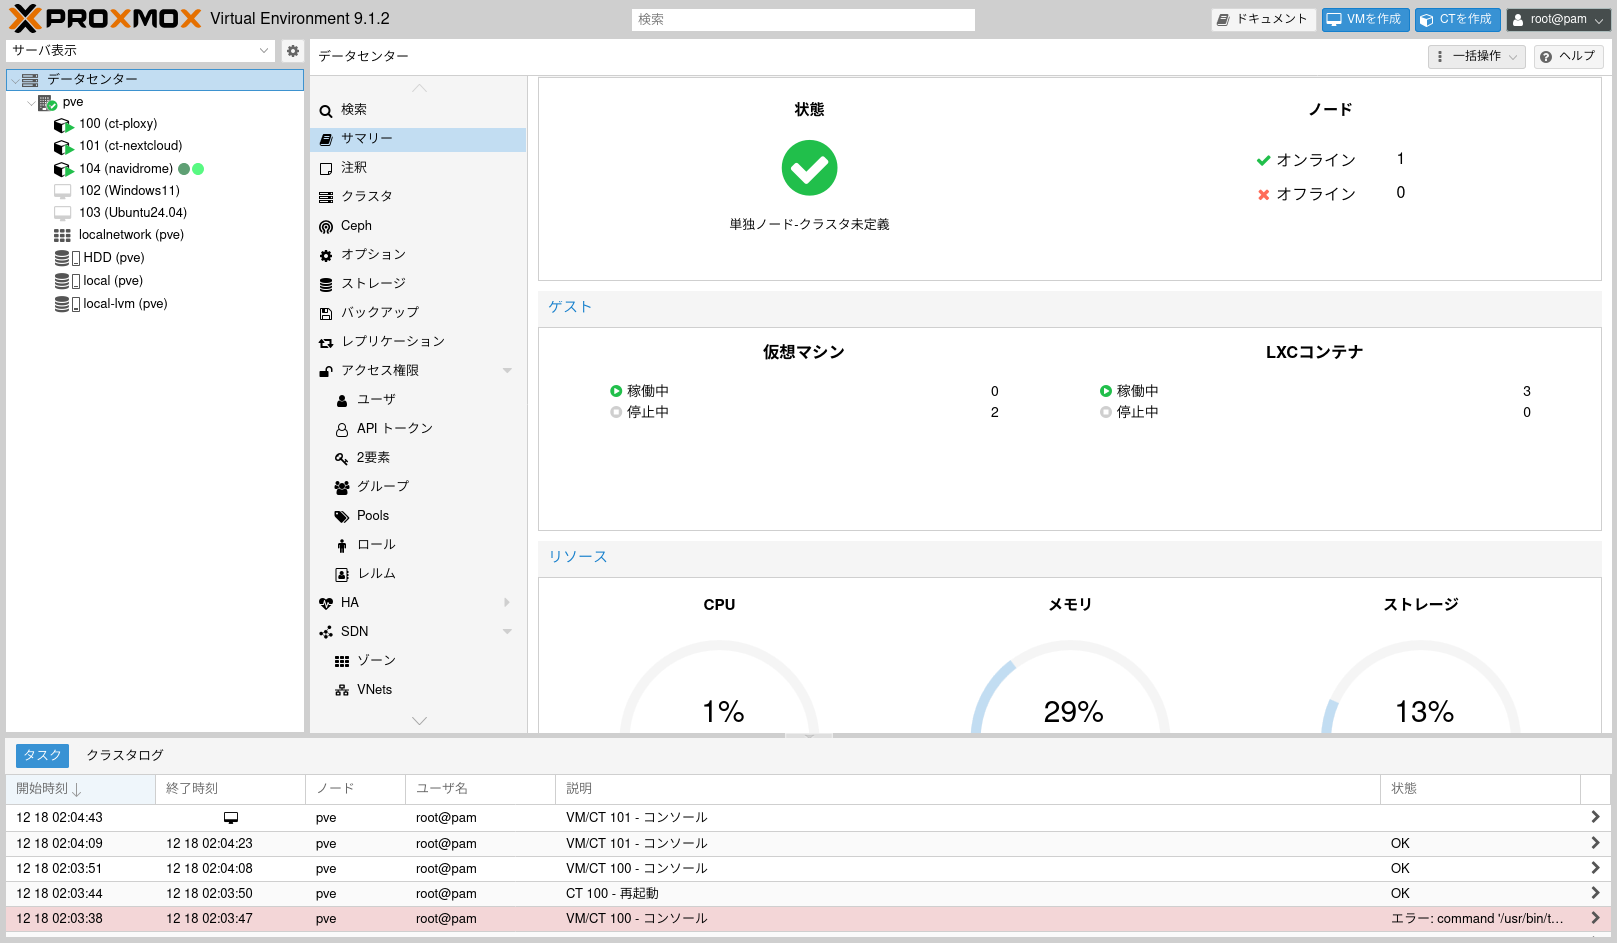
Task: Open the Pools management panel
Action: [x=373, y=515]
